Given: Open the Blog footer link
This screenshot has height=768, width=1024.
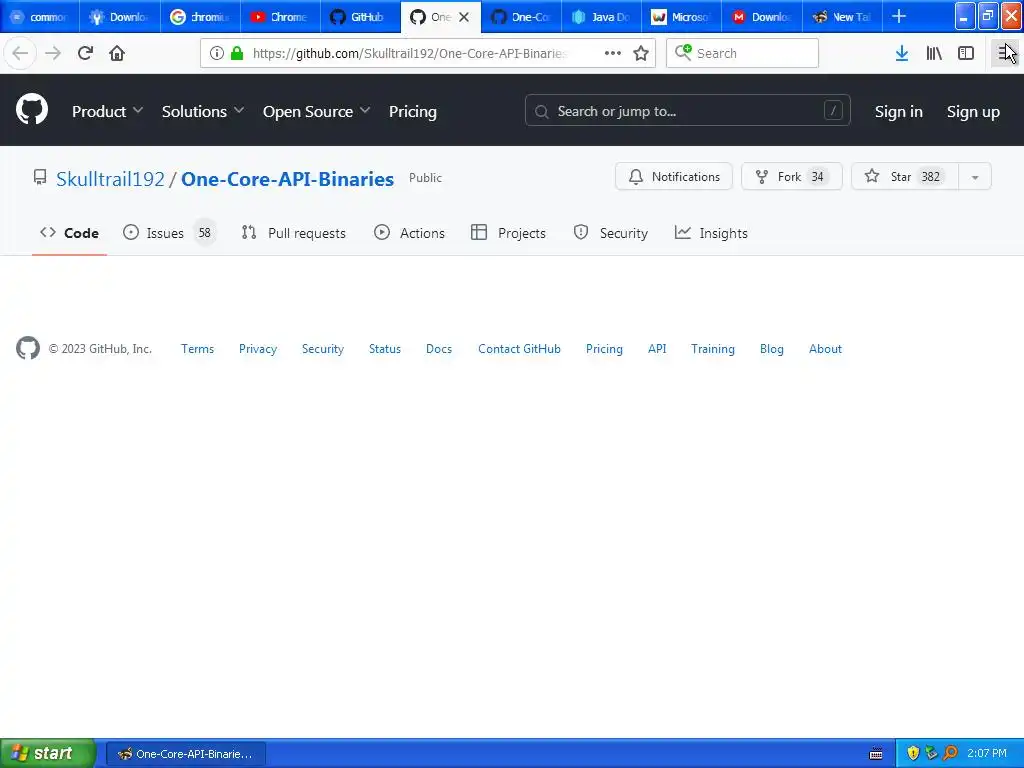Looking at the screenshot, I should click(x=771, y=349).
